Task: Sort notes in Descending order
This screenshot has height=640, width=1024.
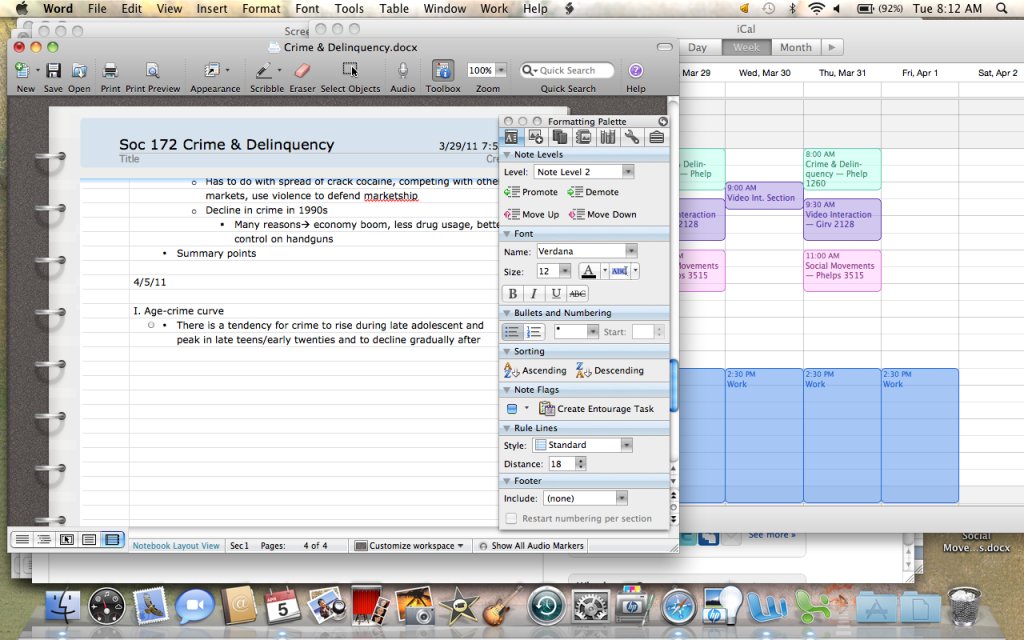Action: [x=610, y=370]
